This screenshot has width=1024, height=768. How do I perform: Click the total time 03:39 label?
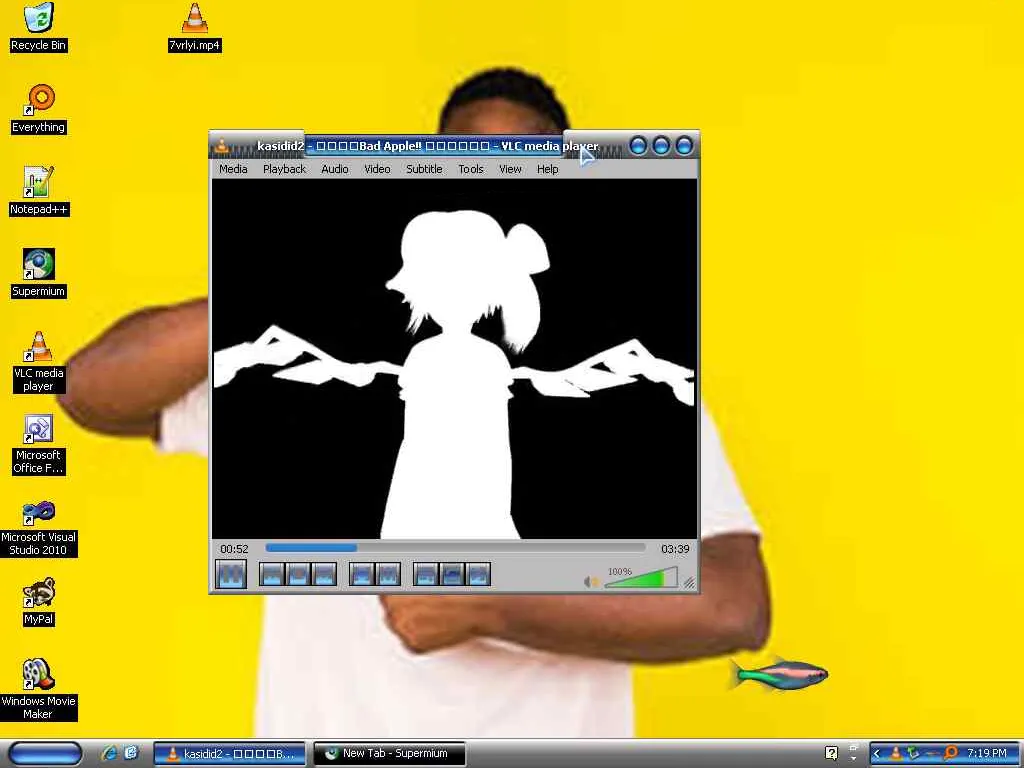coord(675,549)
